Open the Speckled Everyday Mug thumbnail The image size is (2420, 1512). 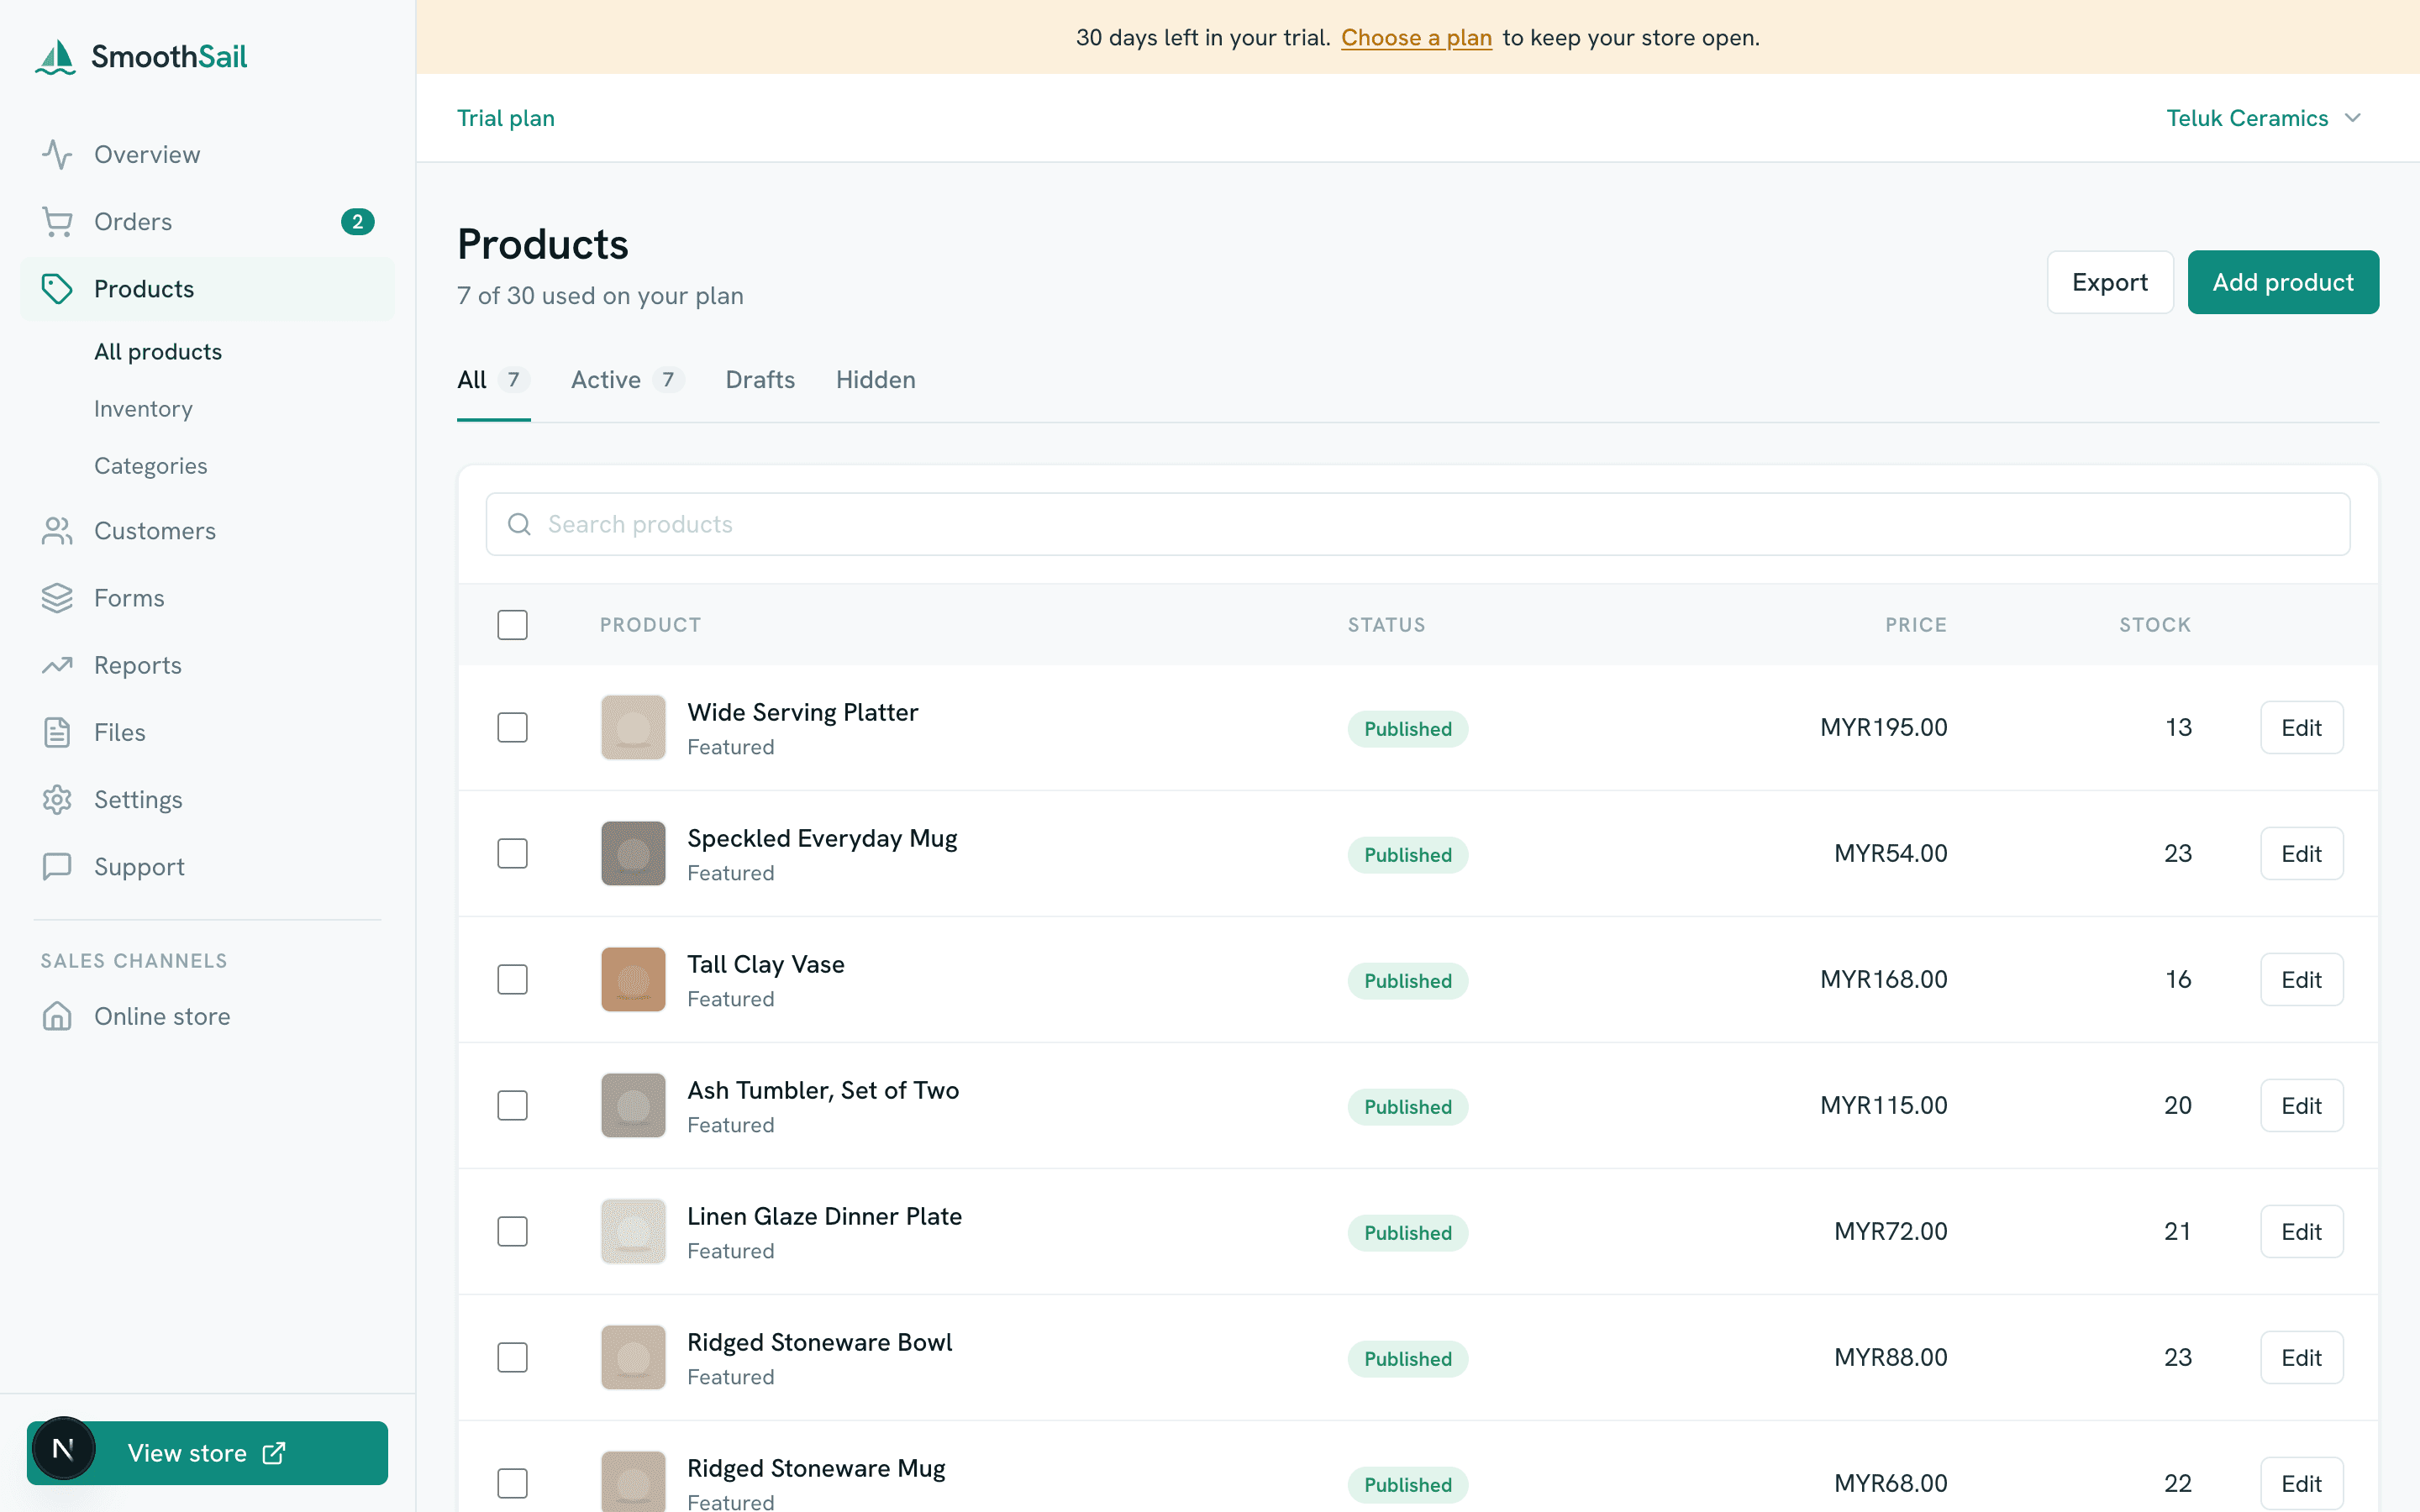[633, 853]
